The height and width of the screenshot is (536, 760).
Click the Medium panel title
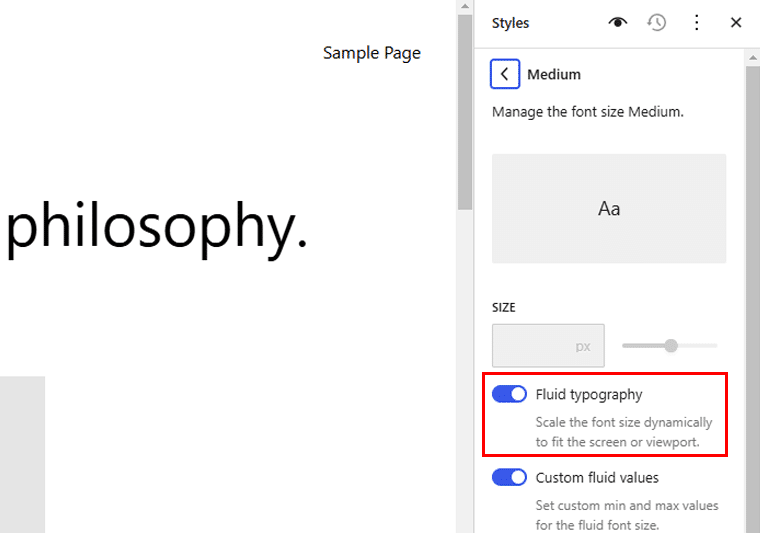click(554, 75)
